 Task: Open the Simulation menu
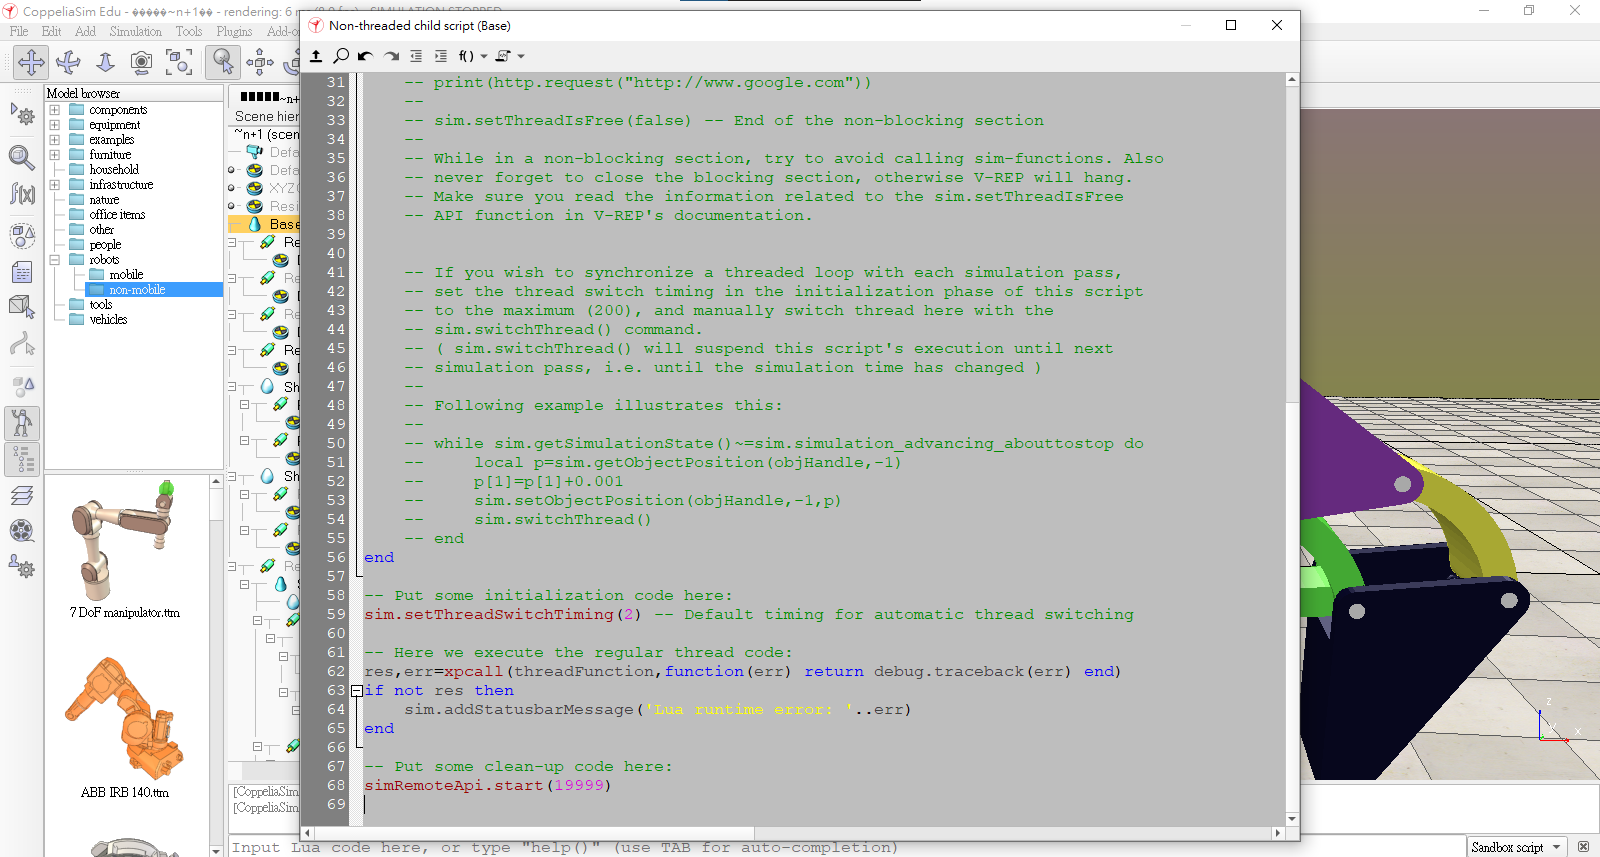pos(135,32)
